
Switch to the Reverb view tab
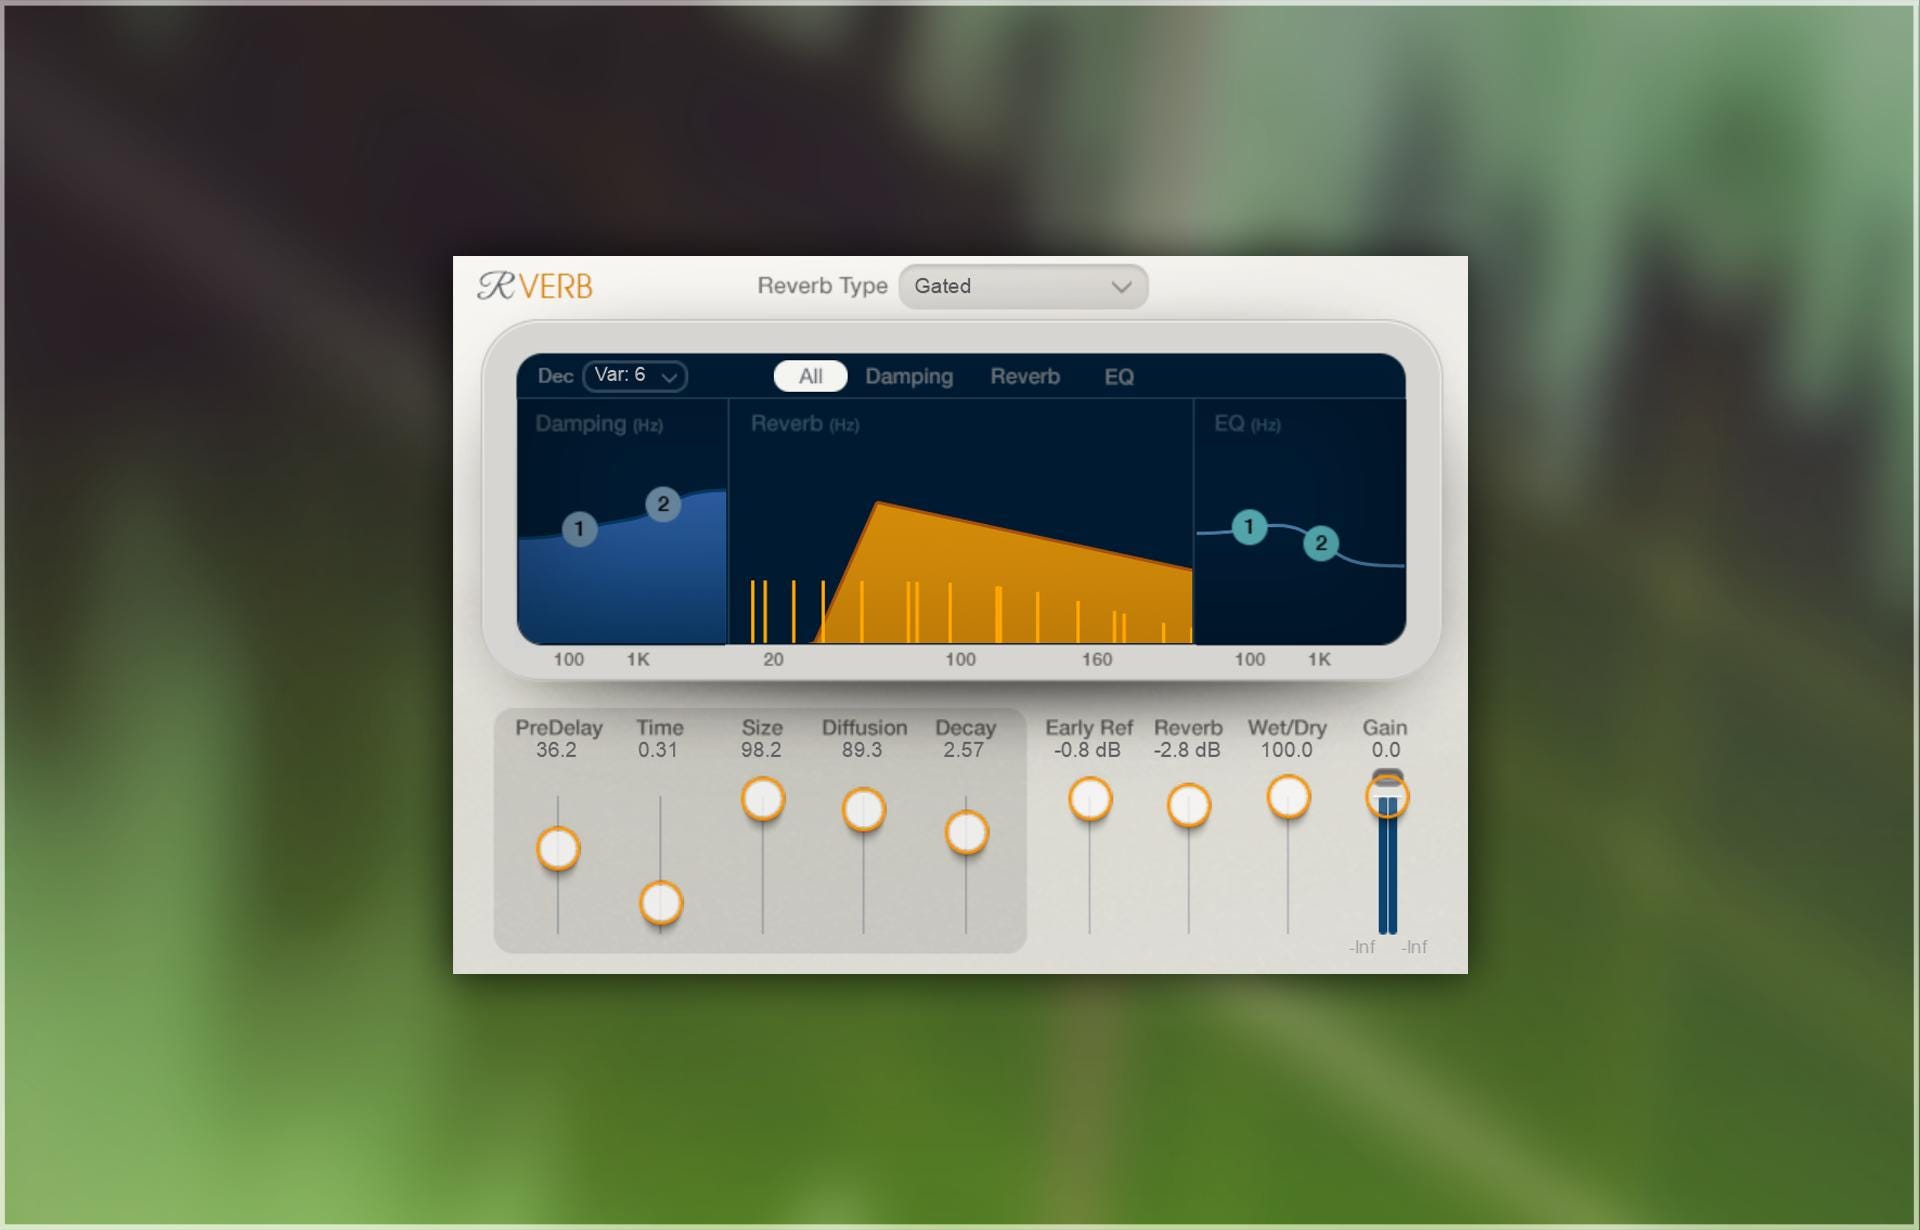1025,377
